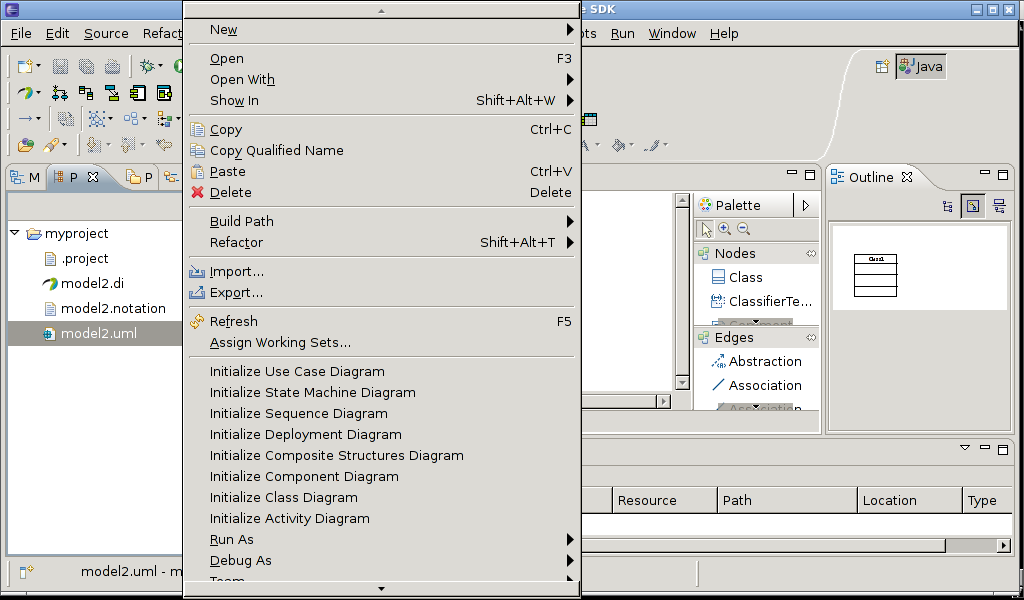Open the Debug dropdown arrow
Screen dimensions: 1024x600
point(160,67)
